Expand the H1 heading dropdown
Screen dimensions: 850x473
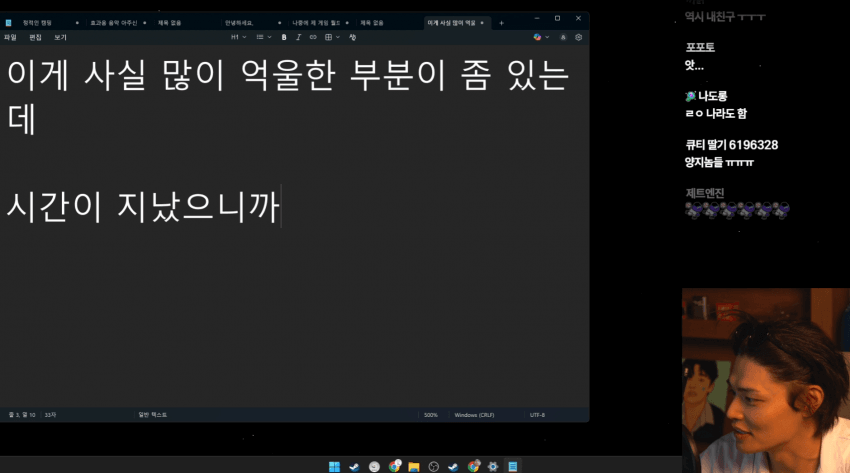click(238, 37)
